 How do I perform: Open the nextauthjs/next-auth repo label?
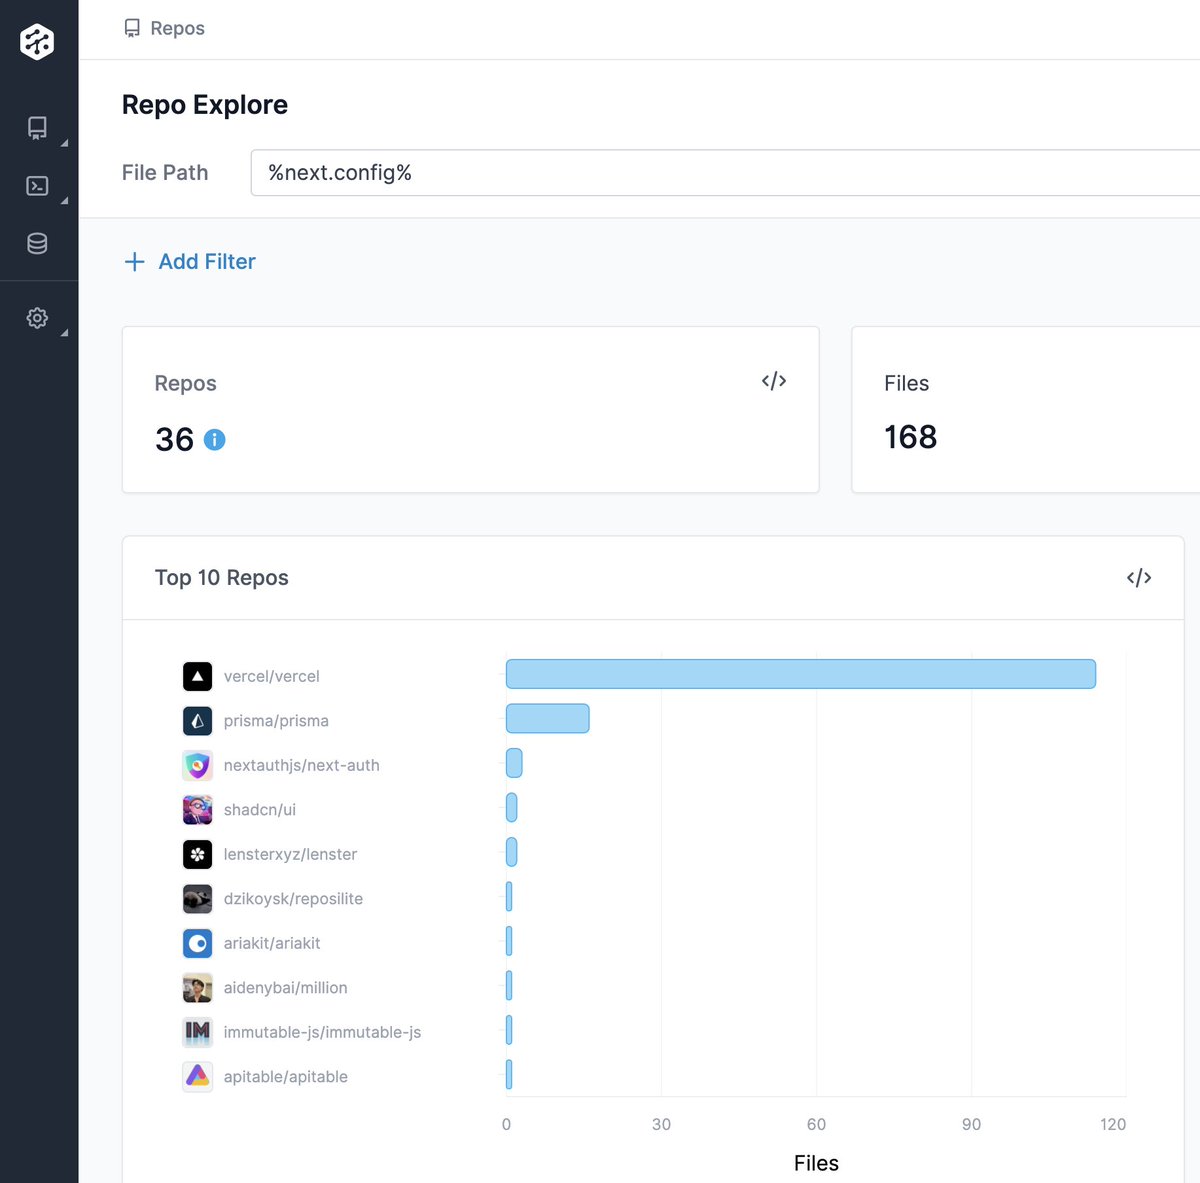302,765
